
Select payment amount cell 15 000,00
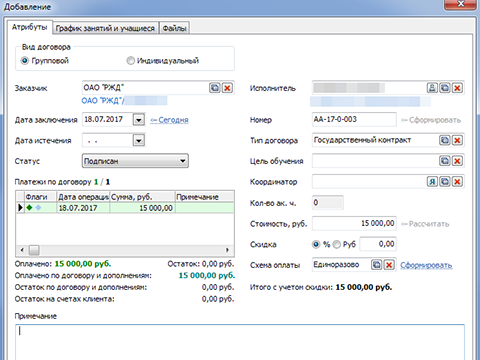pyautogui.click(x=142, y=208)
